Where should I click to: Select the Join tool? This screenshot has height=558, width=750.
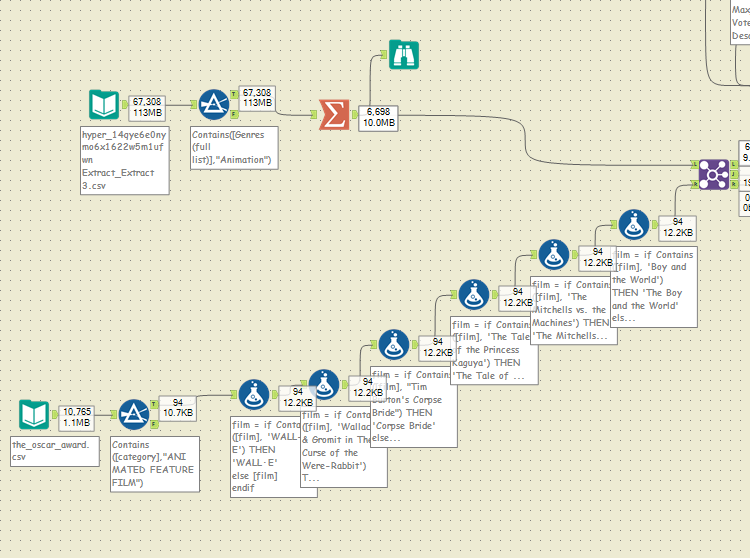click(x=714, y=175)
